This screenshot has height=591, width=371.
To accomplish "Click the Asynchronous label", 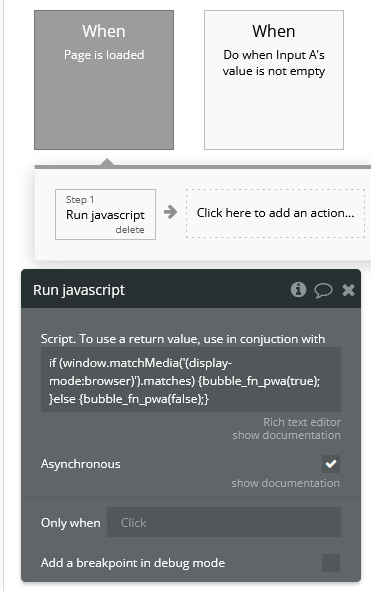I will pos(80,464).
